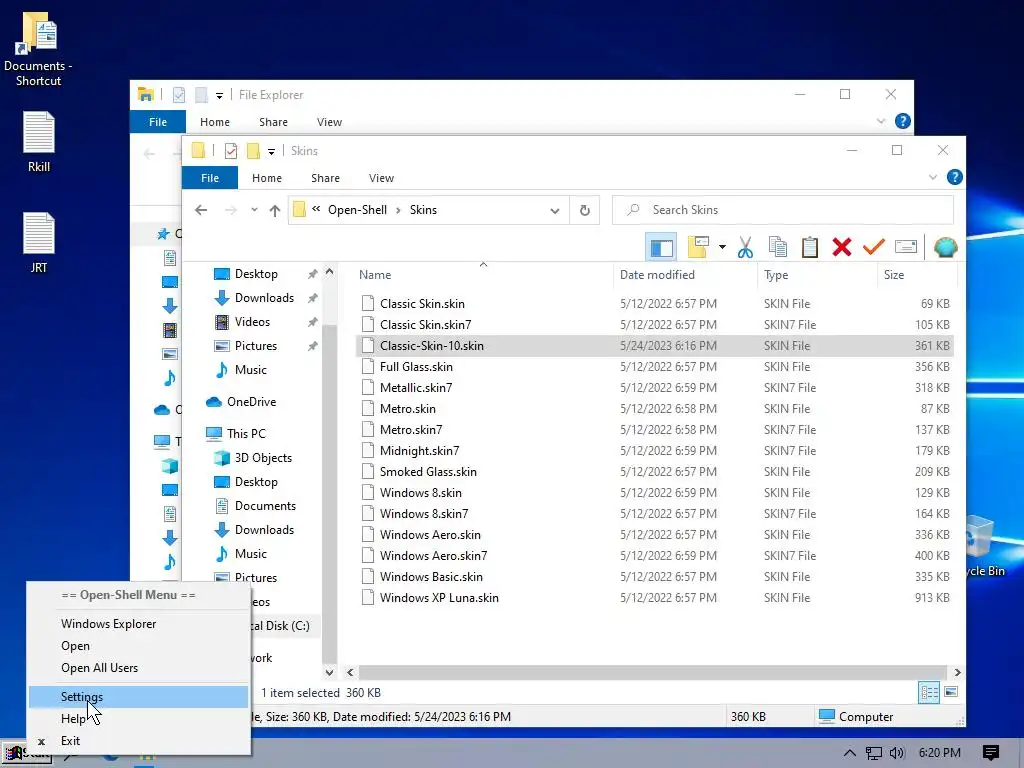Open the View tab in Skins window
This screenshot has width=1024, height=768.
pos(381,178)
